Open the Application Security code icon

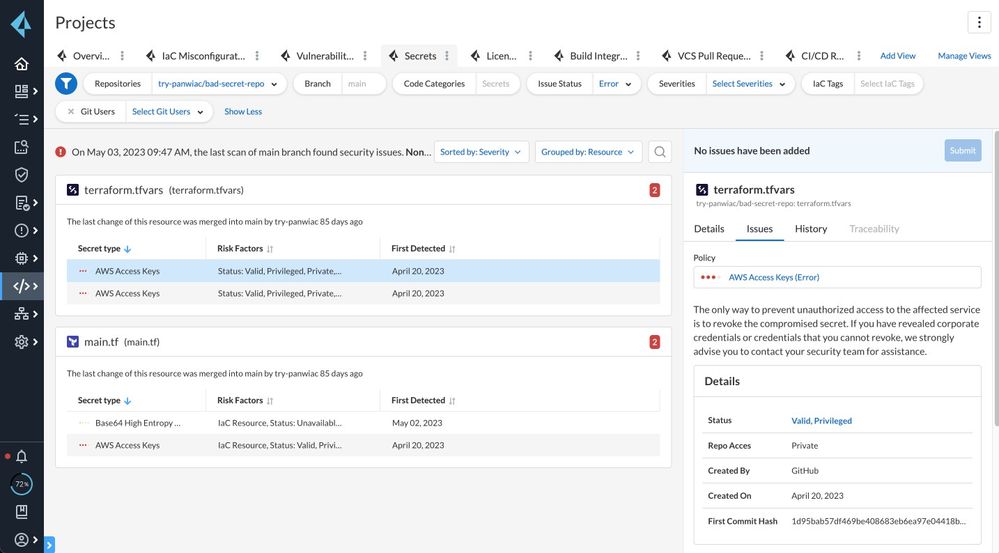(21, 286)
